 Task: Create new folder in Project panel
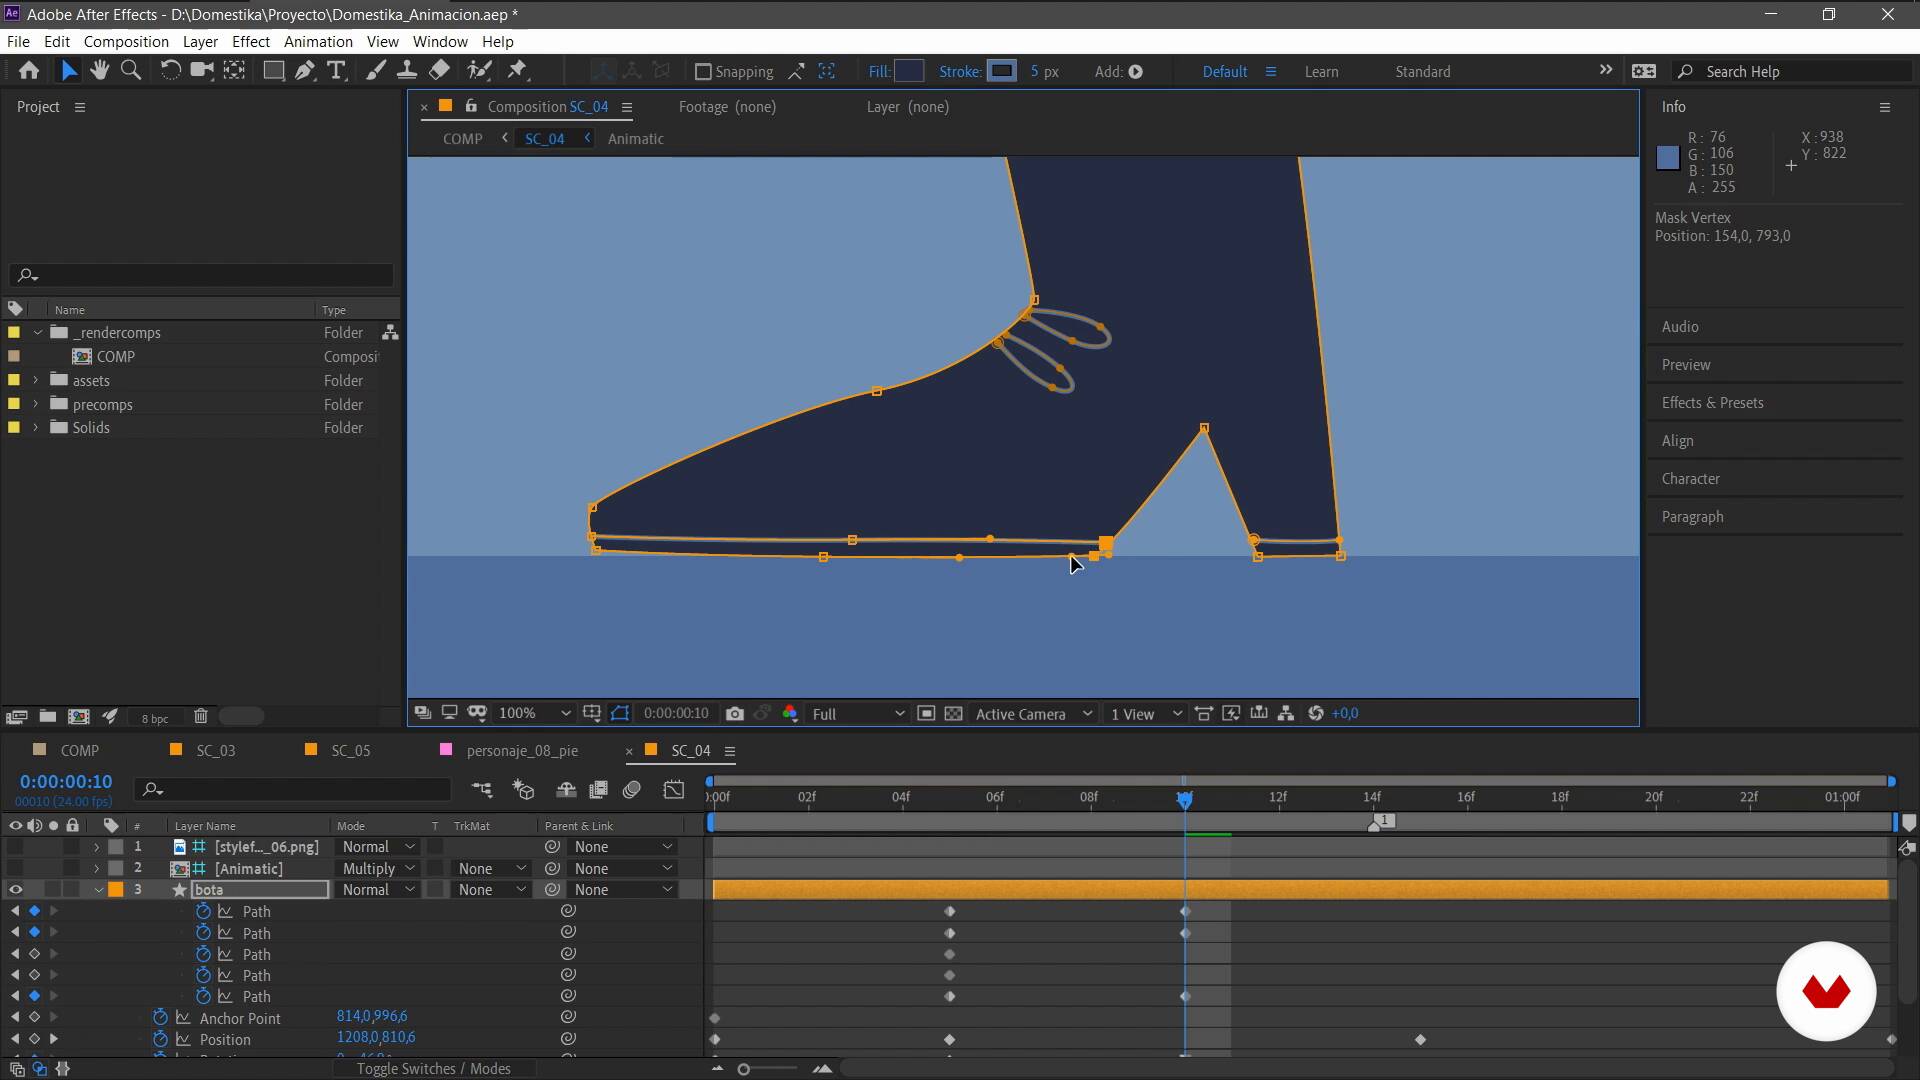tap(48, 717)
